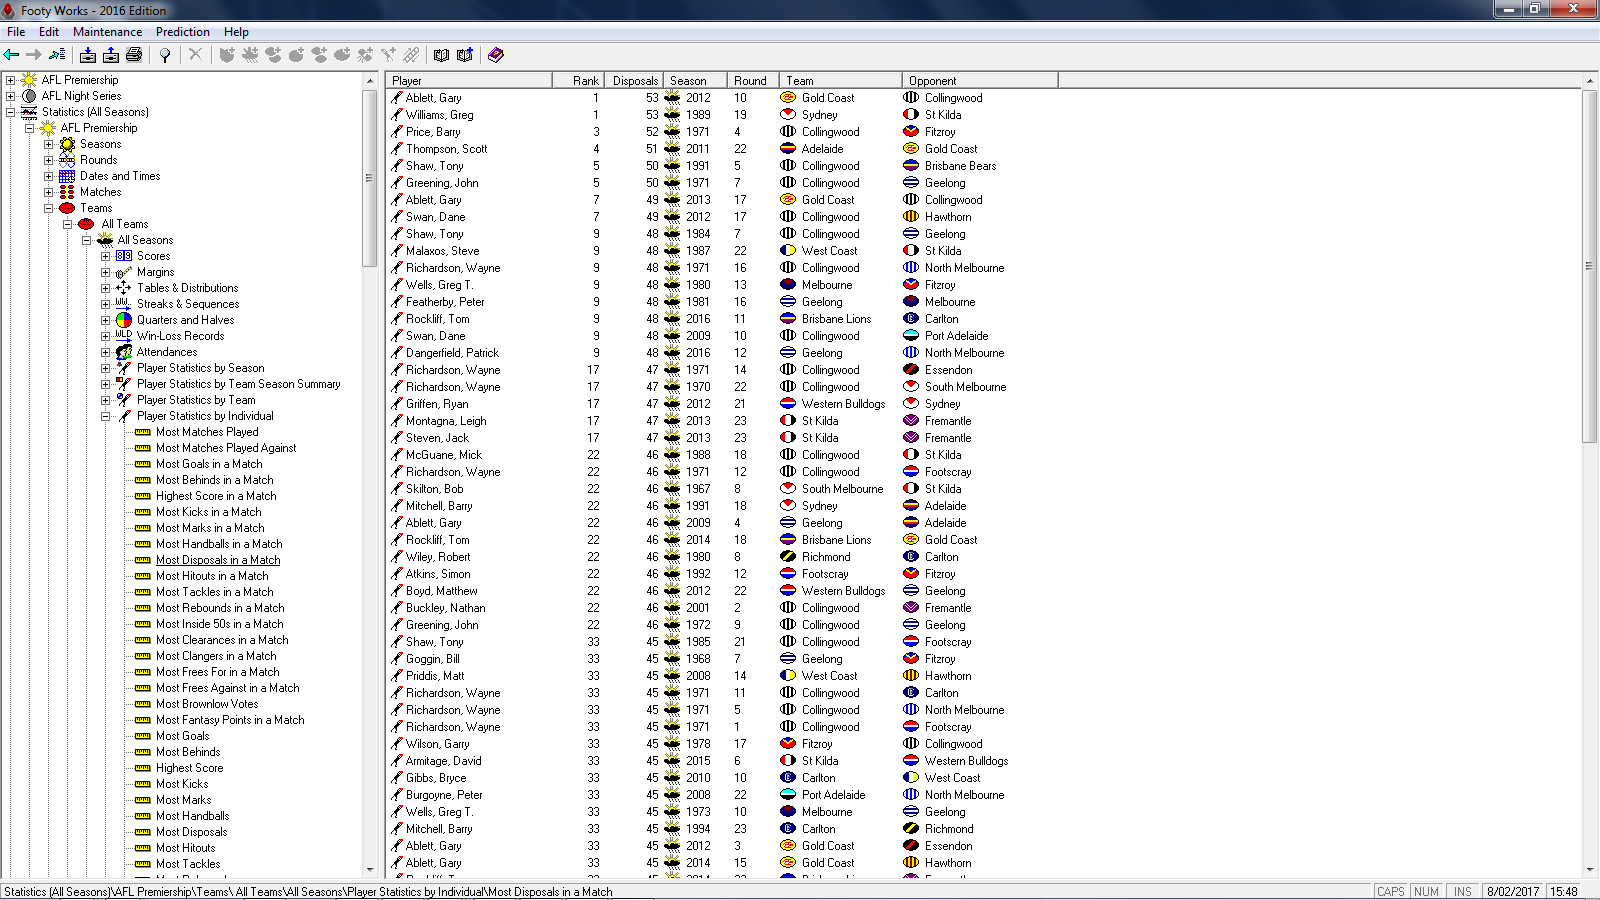This screenshot has width=1600, height=900.
Task: Click the CAPS status bar indicator
Action: [1390, 892]
